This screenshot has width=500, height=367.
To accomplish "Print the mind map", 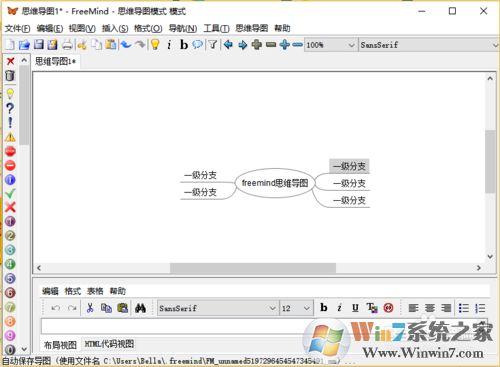I will coord(67,44).
